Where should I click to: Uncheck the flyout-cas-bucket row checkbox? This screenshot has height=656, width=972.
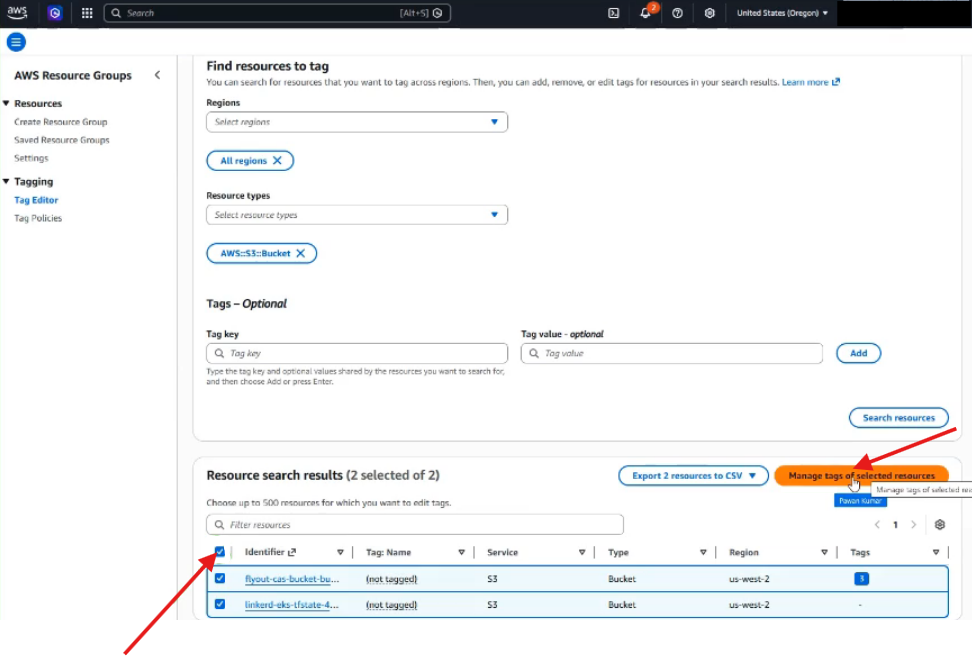click(x=220, y=578)
